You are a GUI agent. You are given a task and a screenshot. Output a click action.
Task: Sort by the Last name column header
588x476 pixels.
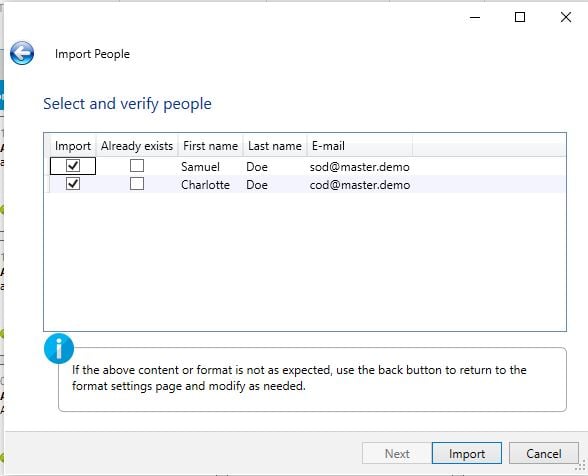(275, 146)
